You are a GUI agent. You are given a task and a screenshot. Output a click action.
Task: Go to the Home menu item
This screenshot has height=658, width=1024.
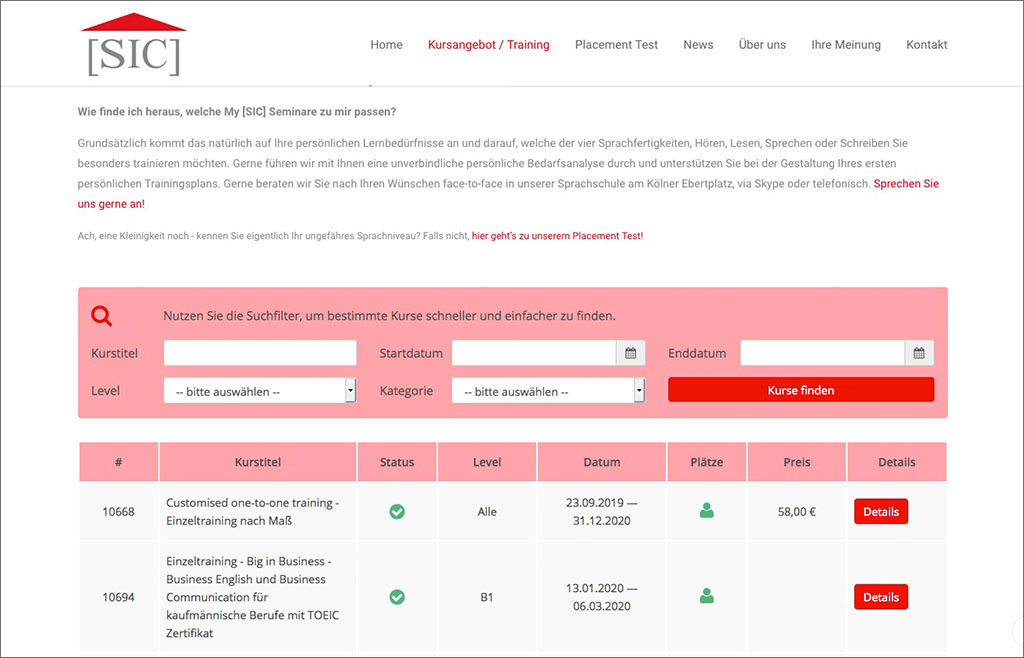(x=387, y=44)
